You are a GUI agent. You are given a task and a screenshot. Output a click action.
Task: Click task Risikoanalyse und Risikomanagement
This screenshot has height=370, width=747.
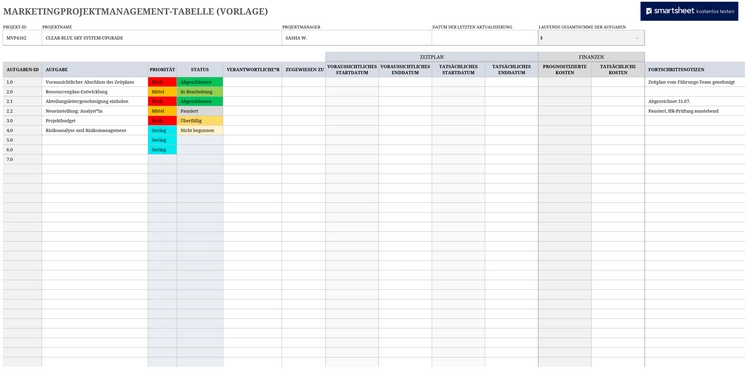[95, 130]
